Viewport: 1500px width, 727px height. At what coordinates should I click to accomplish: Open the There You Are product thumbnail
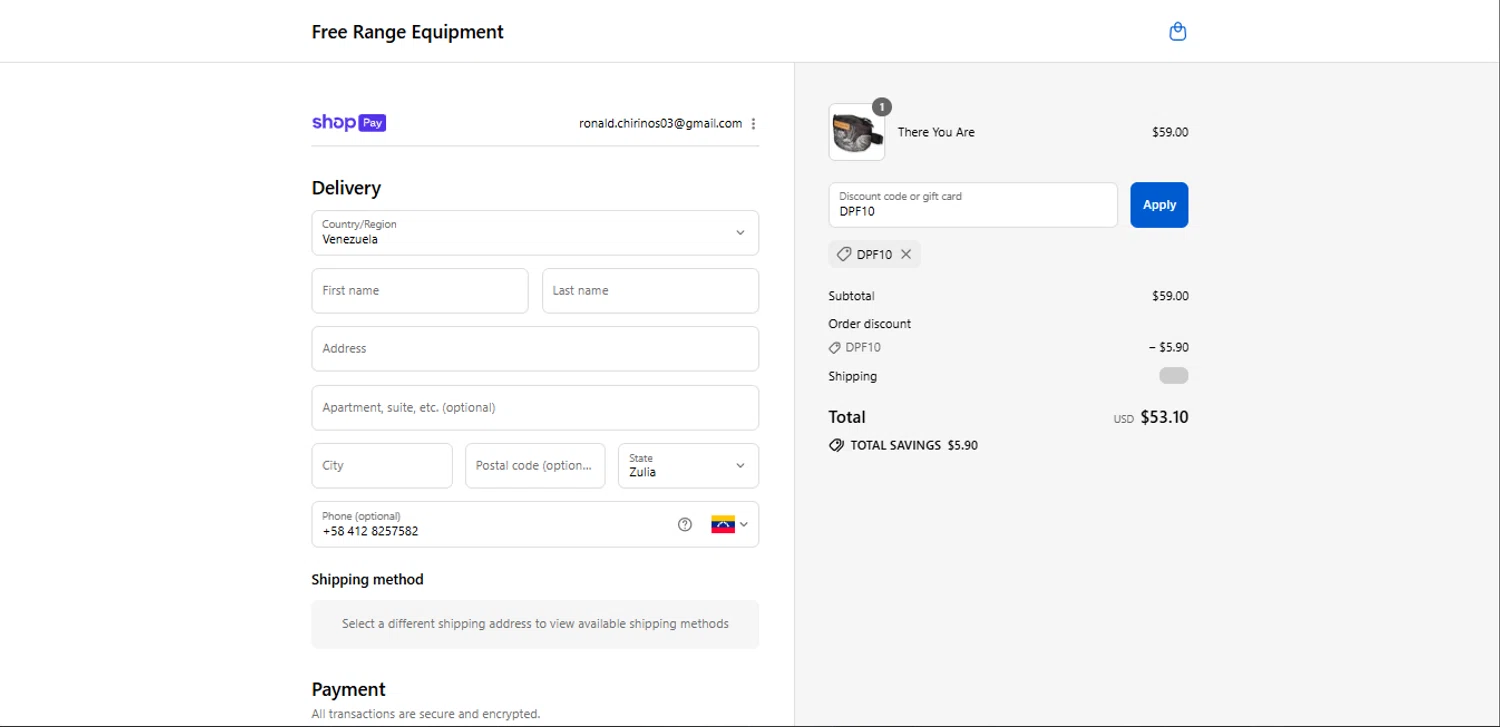point(856,132)
